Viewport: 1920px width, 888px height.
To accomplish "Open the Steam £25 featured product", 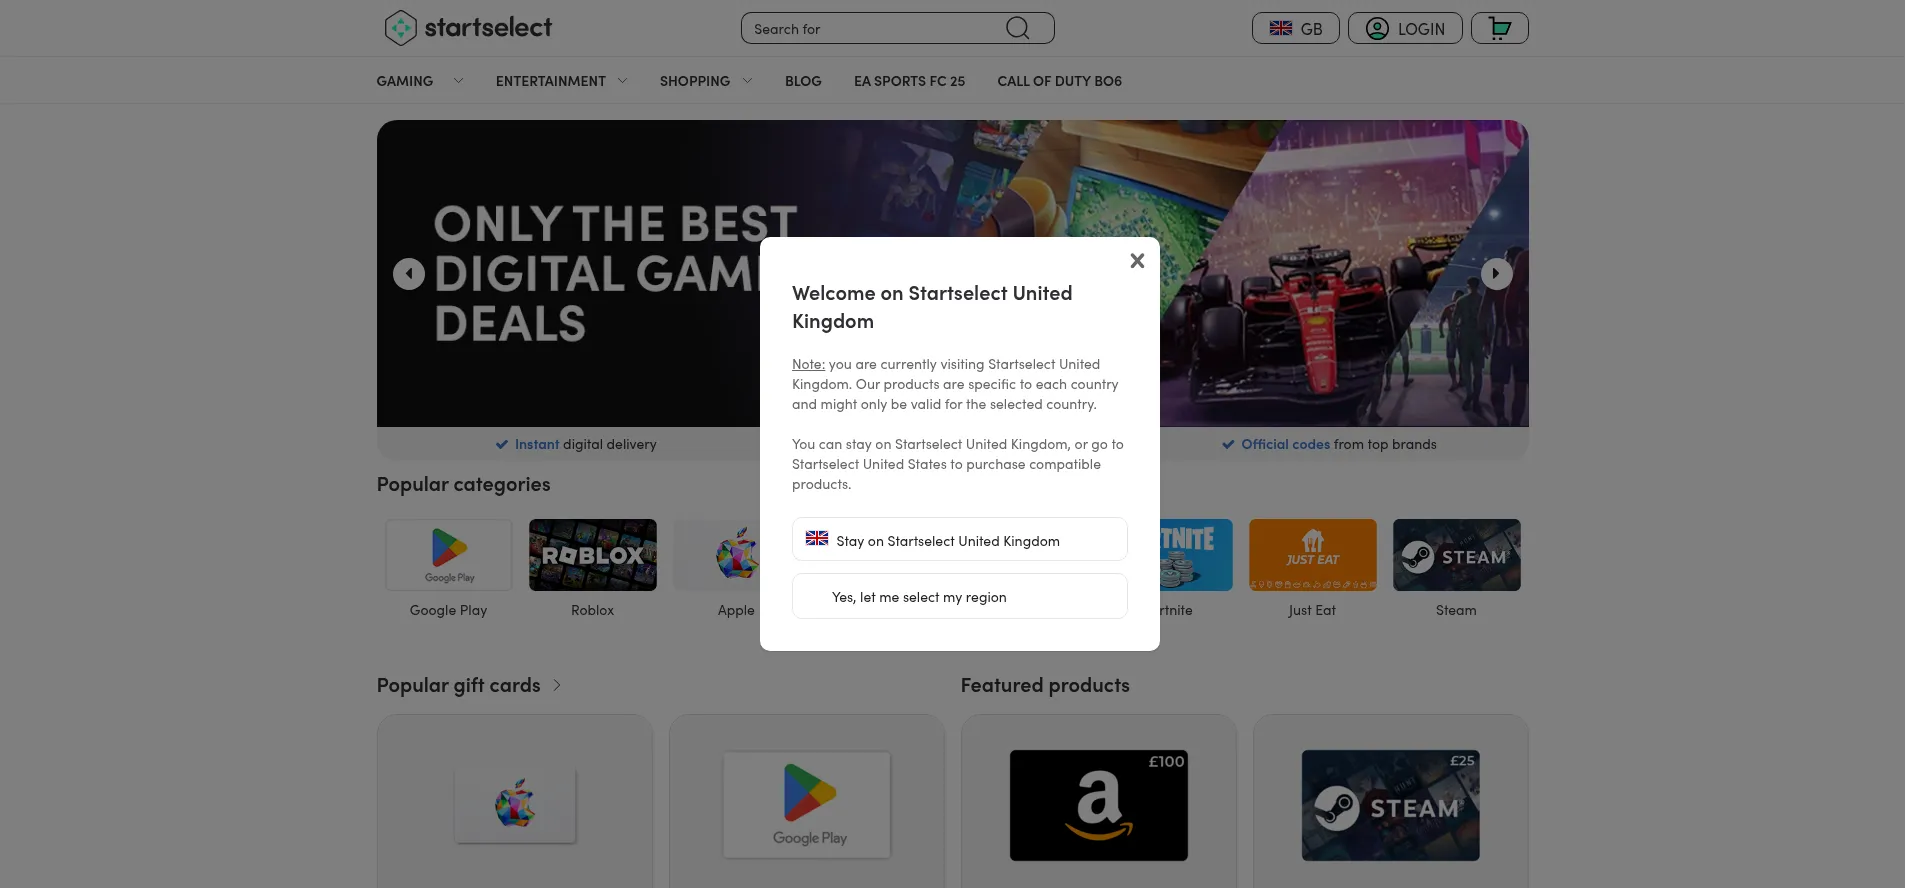I will (1391, 801).
